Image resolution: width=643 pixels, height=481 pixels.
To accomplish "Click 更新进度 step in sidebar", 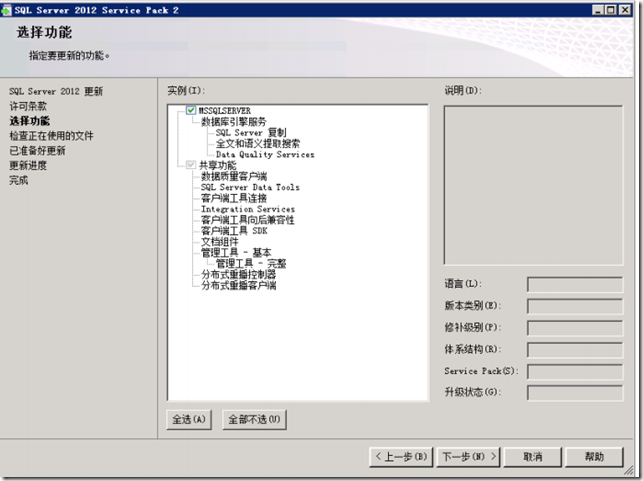I will pyautogui.click(x=28, y=165).
